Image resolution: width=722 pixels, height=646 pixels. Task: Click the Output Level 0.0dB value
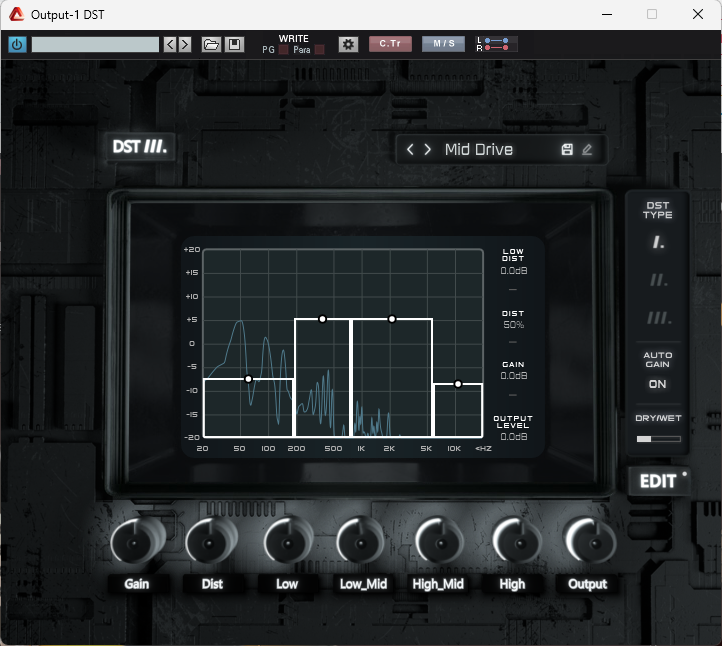coord(513,436)
